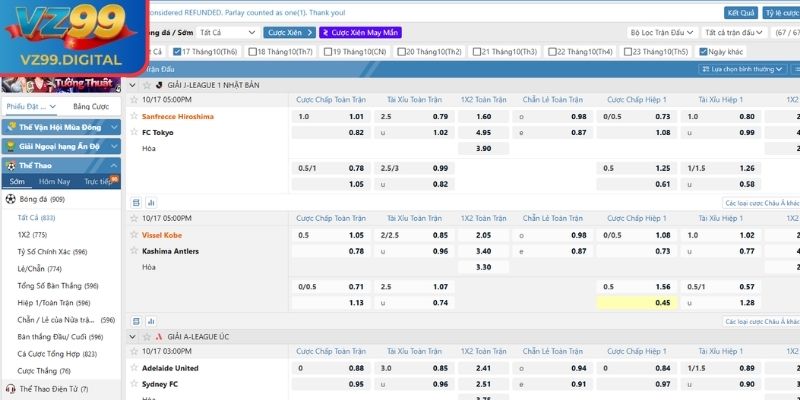Select Adelaide United 1X2 odds 2.41
This screenshot has width=800, height=400.
483,368
